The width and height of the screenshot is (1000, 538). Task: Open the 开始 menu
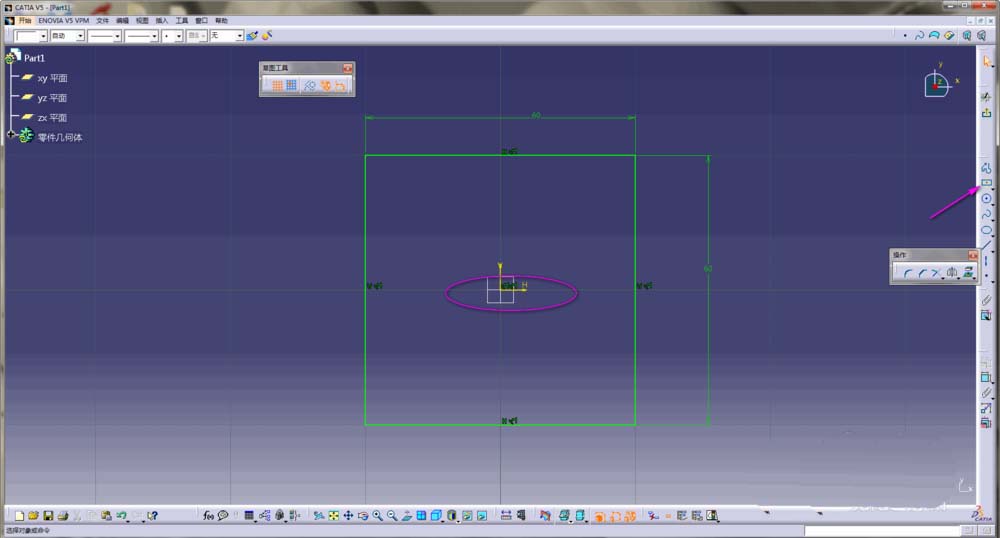25,21
